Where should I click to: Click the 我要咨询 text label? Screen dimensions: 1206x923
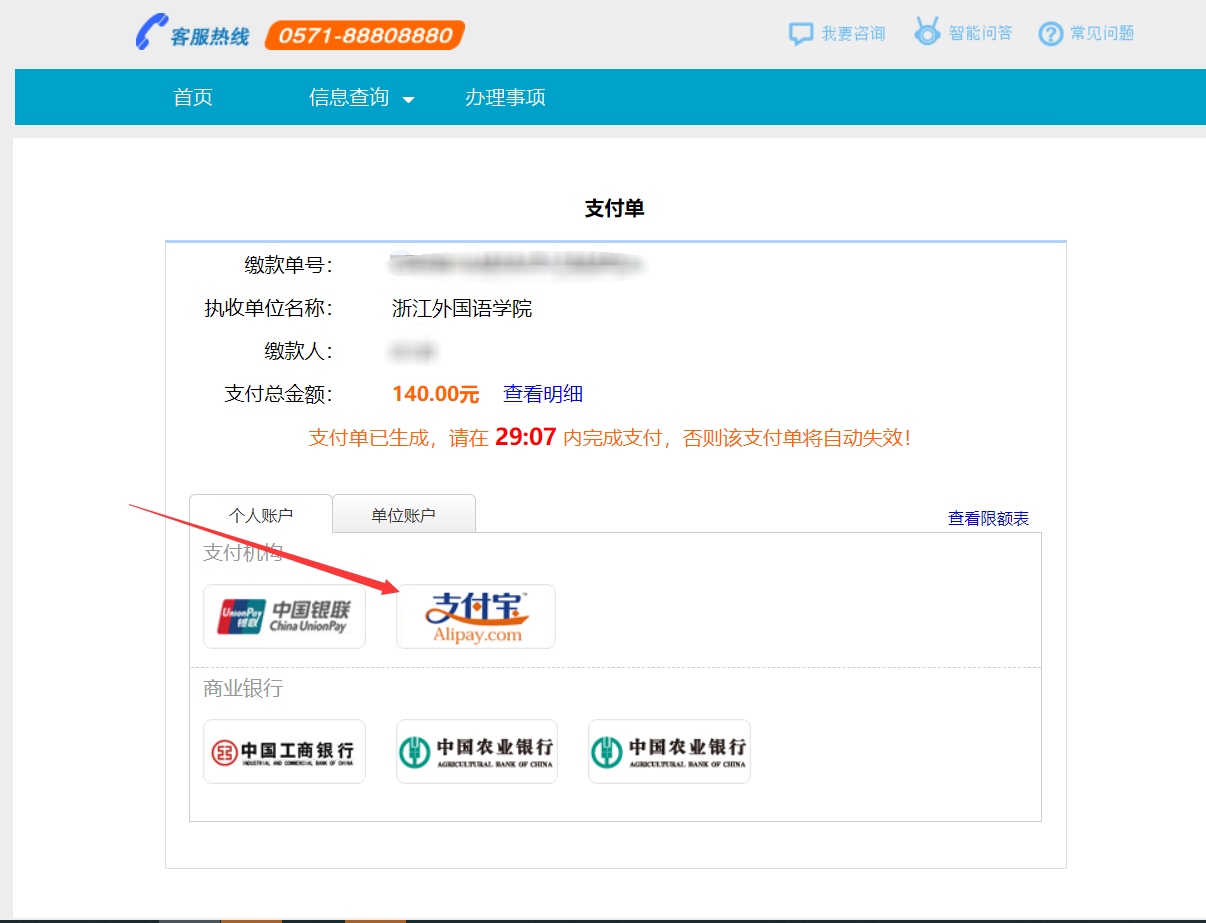(x=853, y=33)
